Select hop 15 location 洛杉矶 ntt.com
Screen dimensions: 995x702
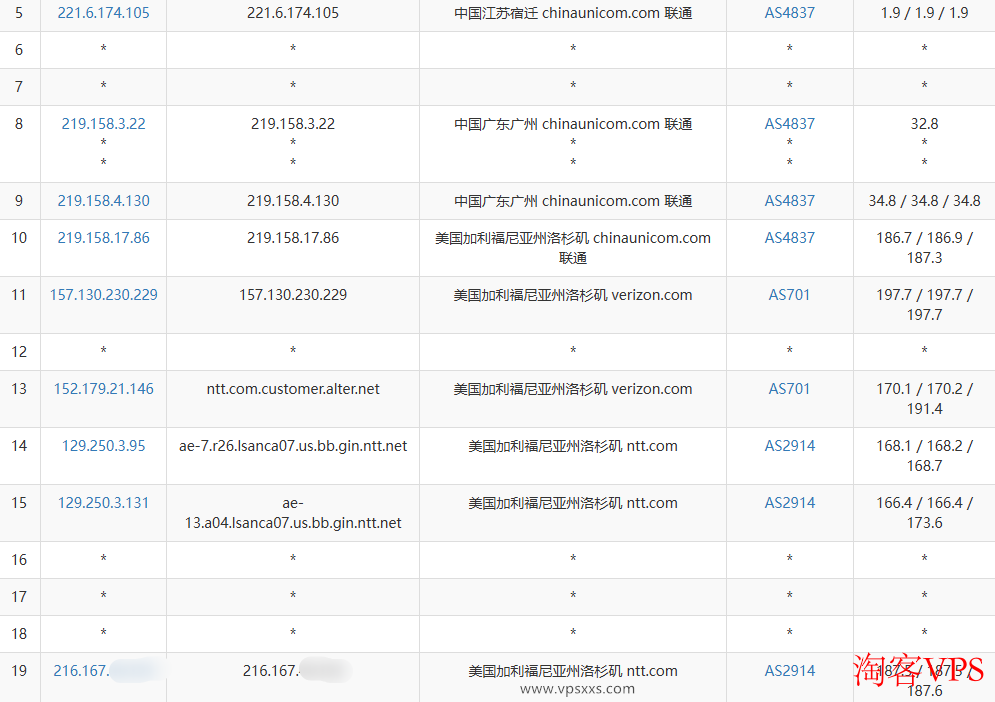[x=573, y=503]
